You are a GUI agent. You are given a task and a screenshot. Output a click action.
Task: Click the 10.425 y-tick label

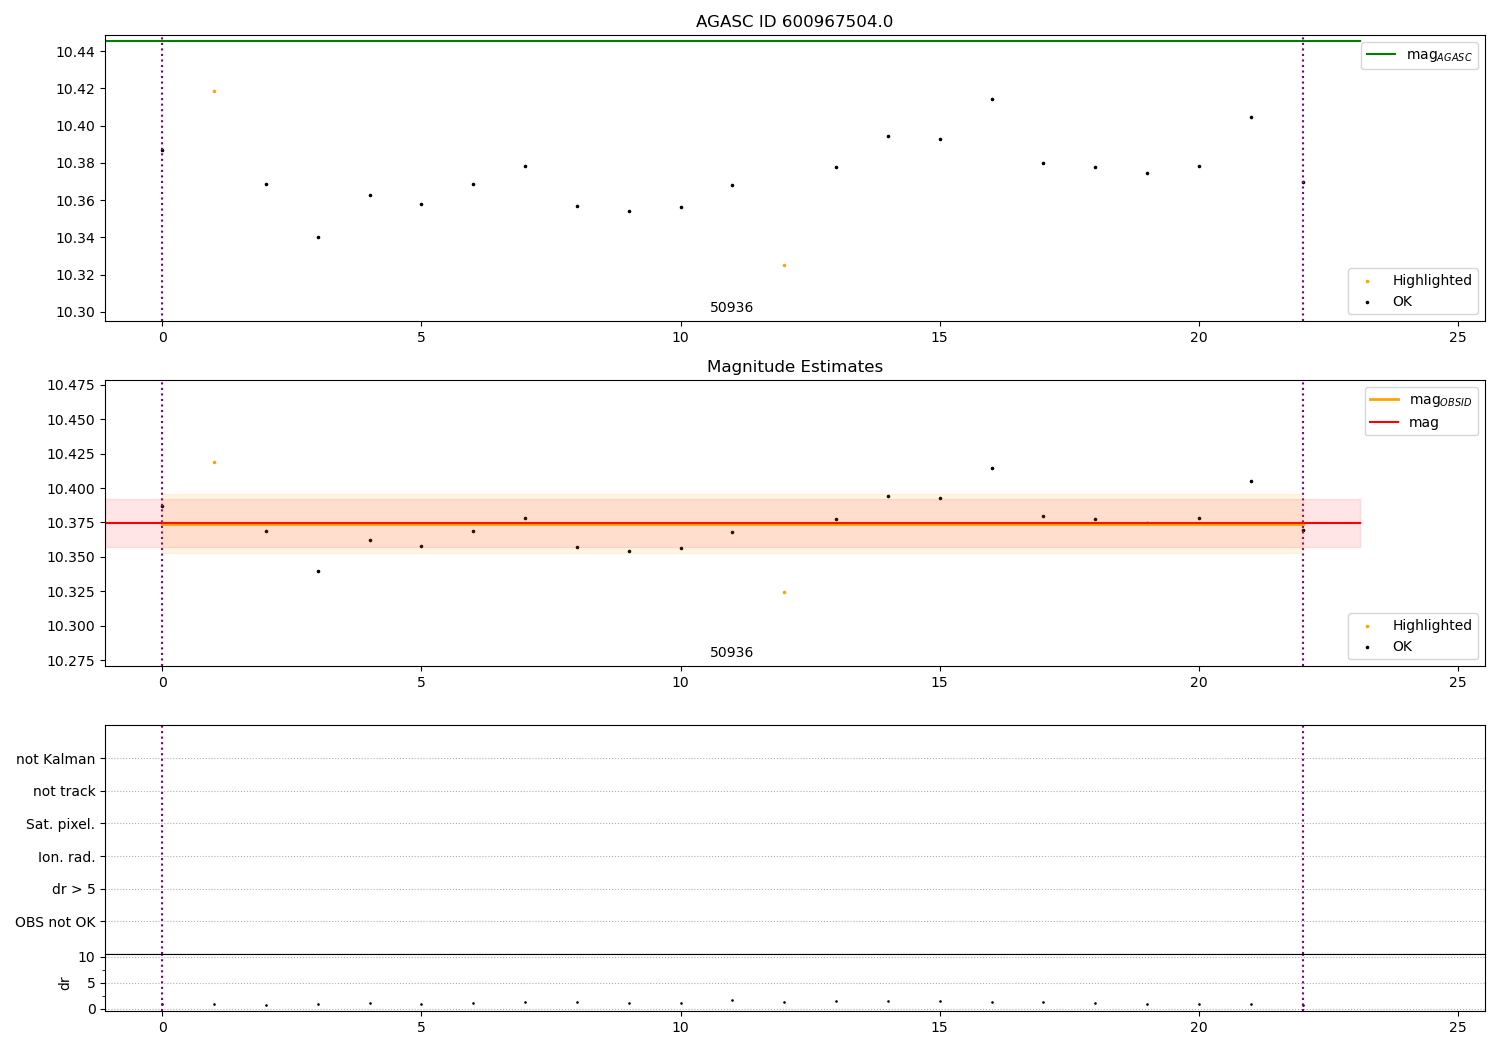(x=71, y=454)
